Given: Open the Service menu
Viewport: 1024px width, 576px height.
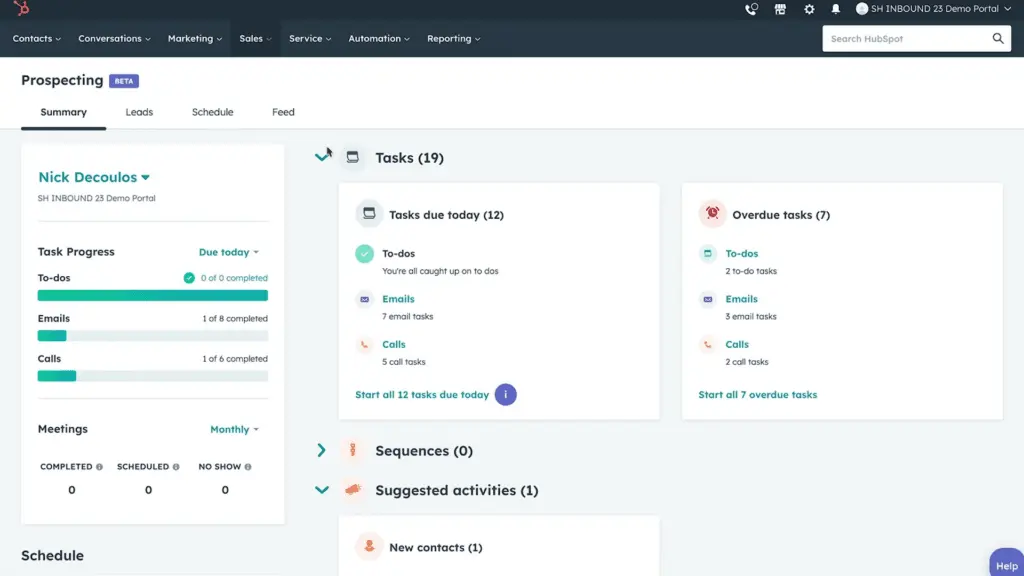Looking at the screenshot, I should (x=310, y=39).
